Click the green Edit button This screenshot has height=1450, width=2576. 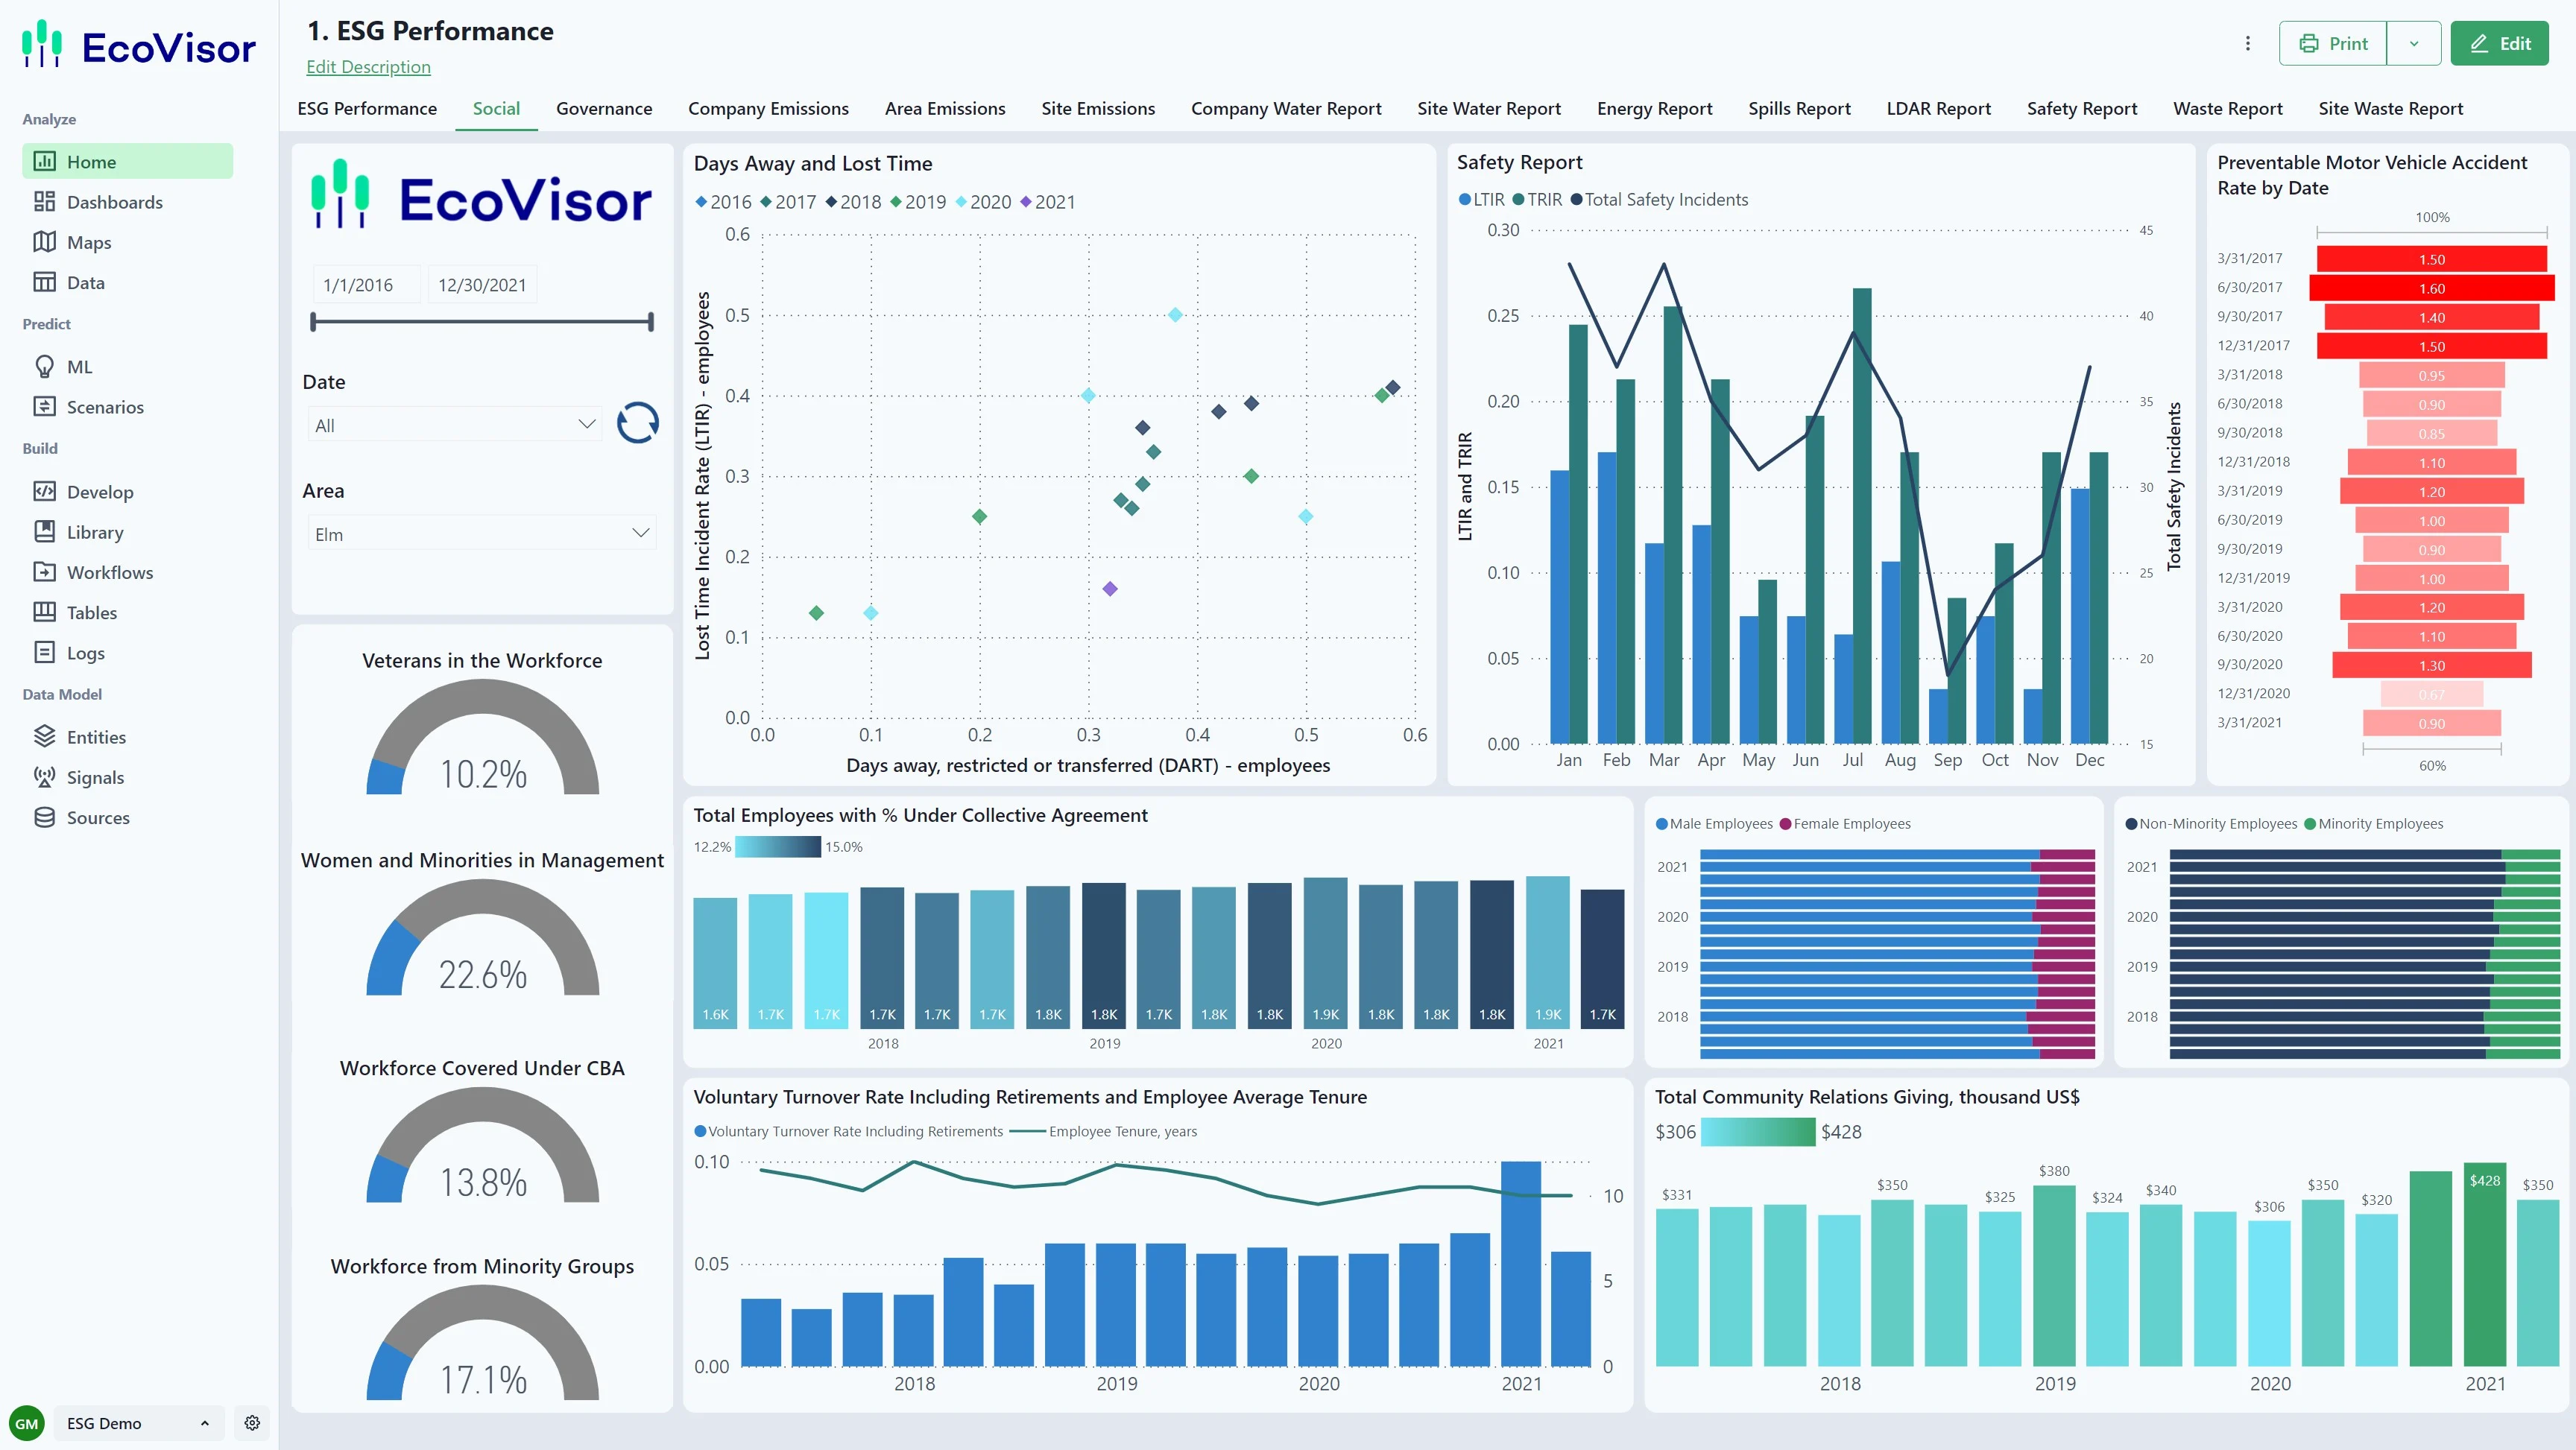point(2499,43)
